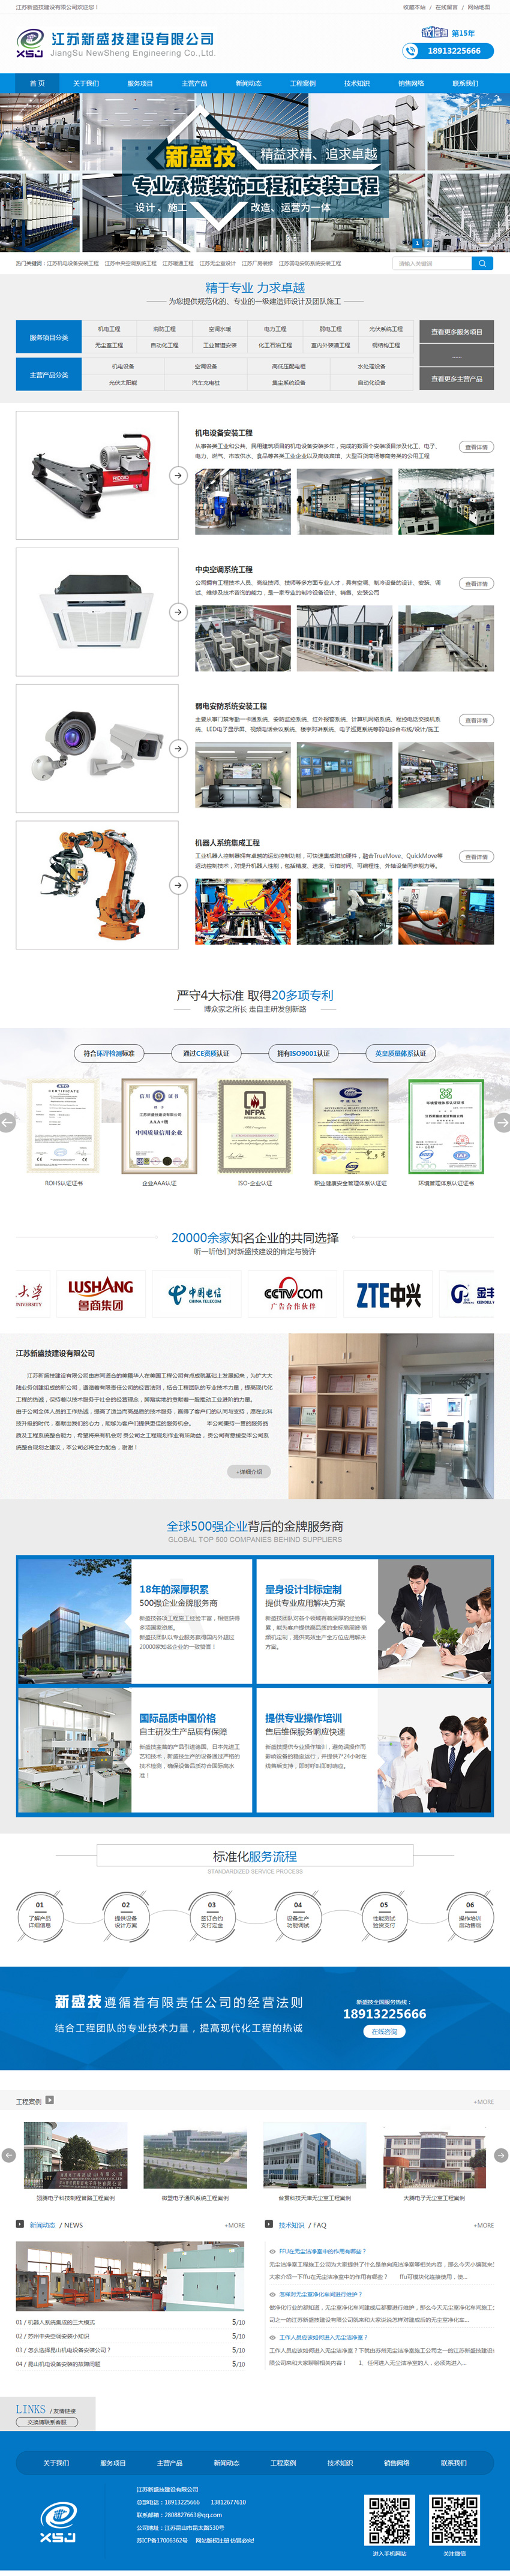Click the search magnifier button
This screenshot has width=510, height=2576.
point(482,263)
